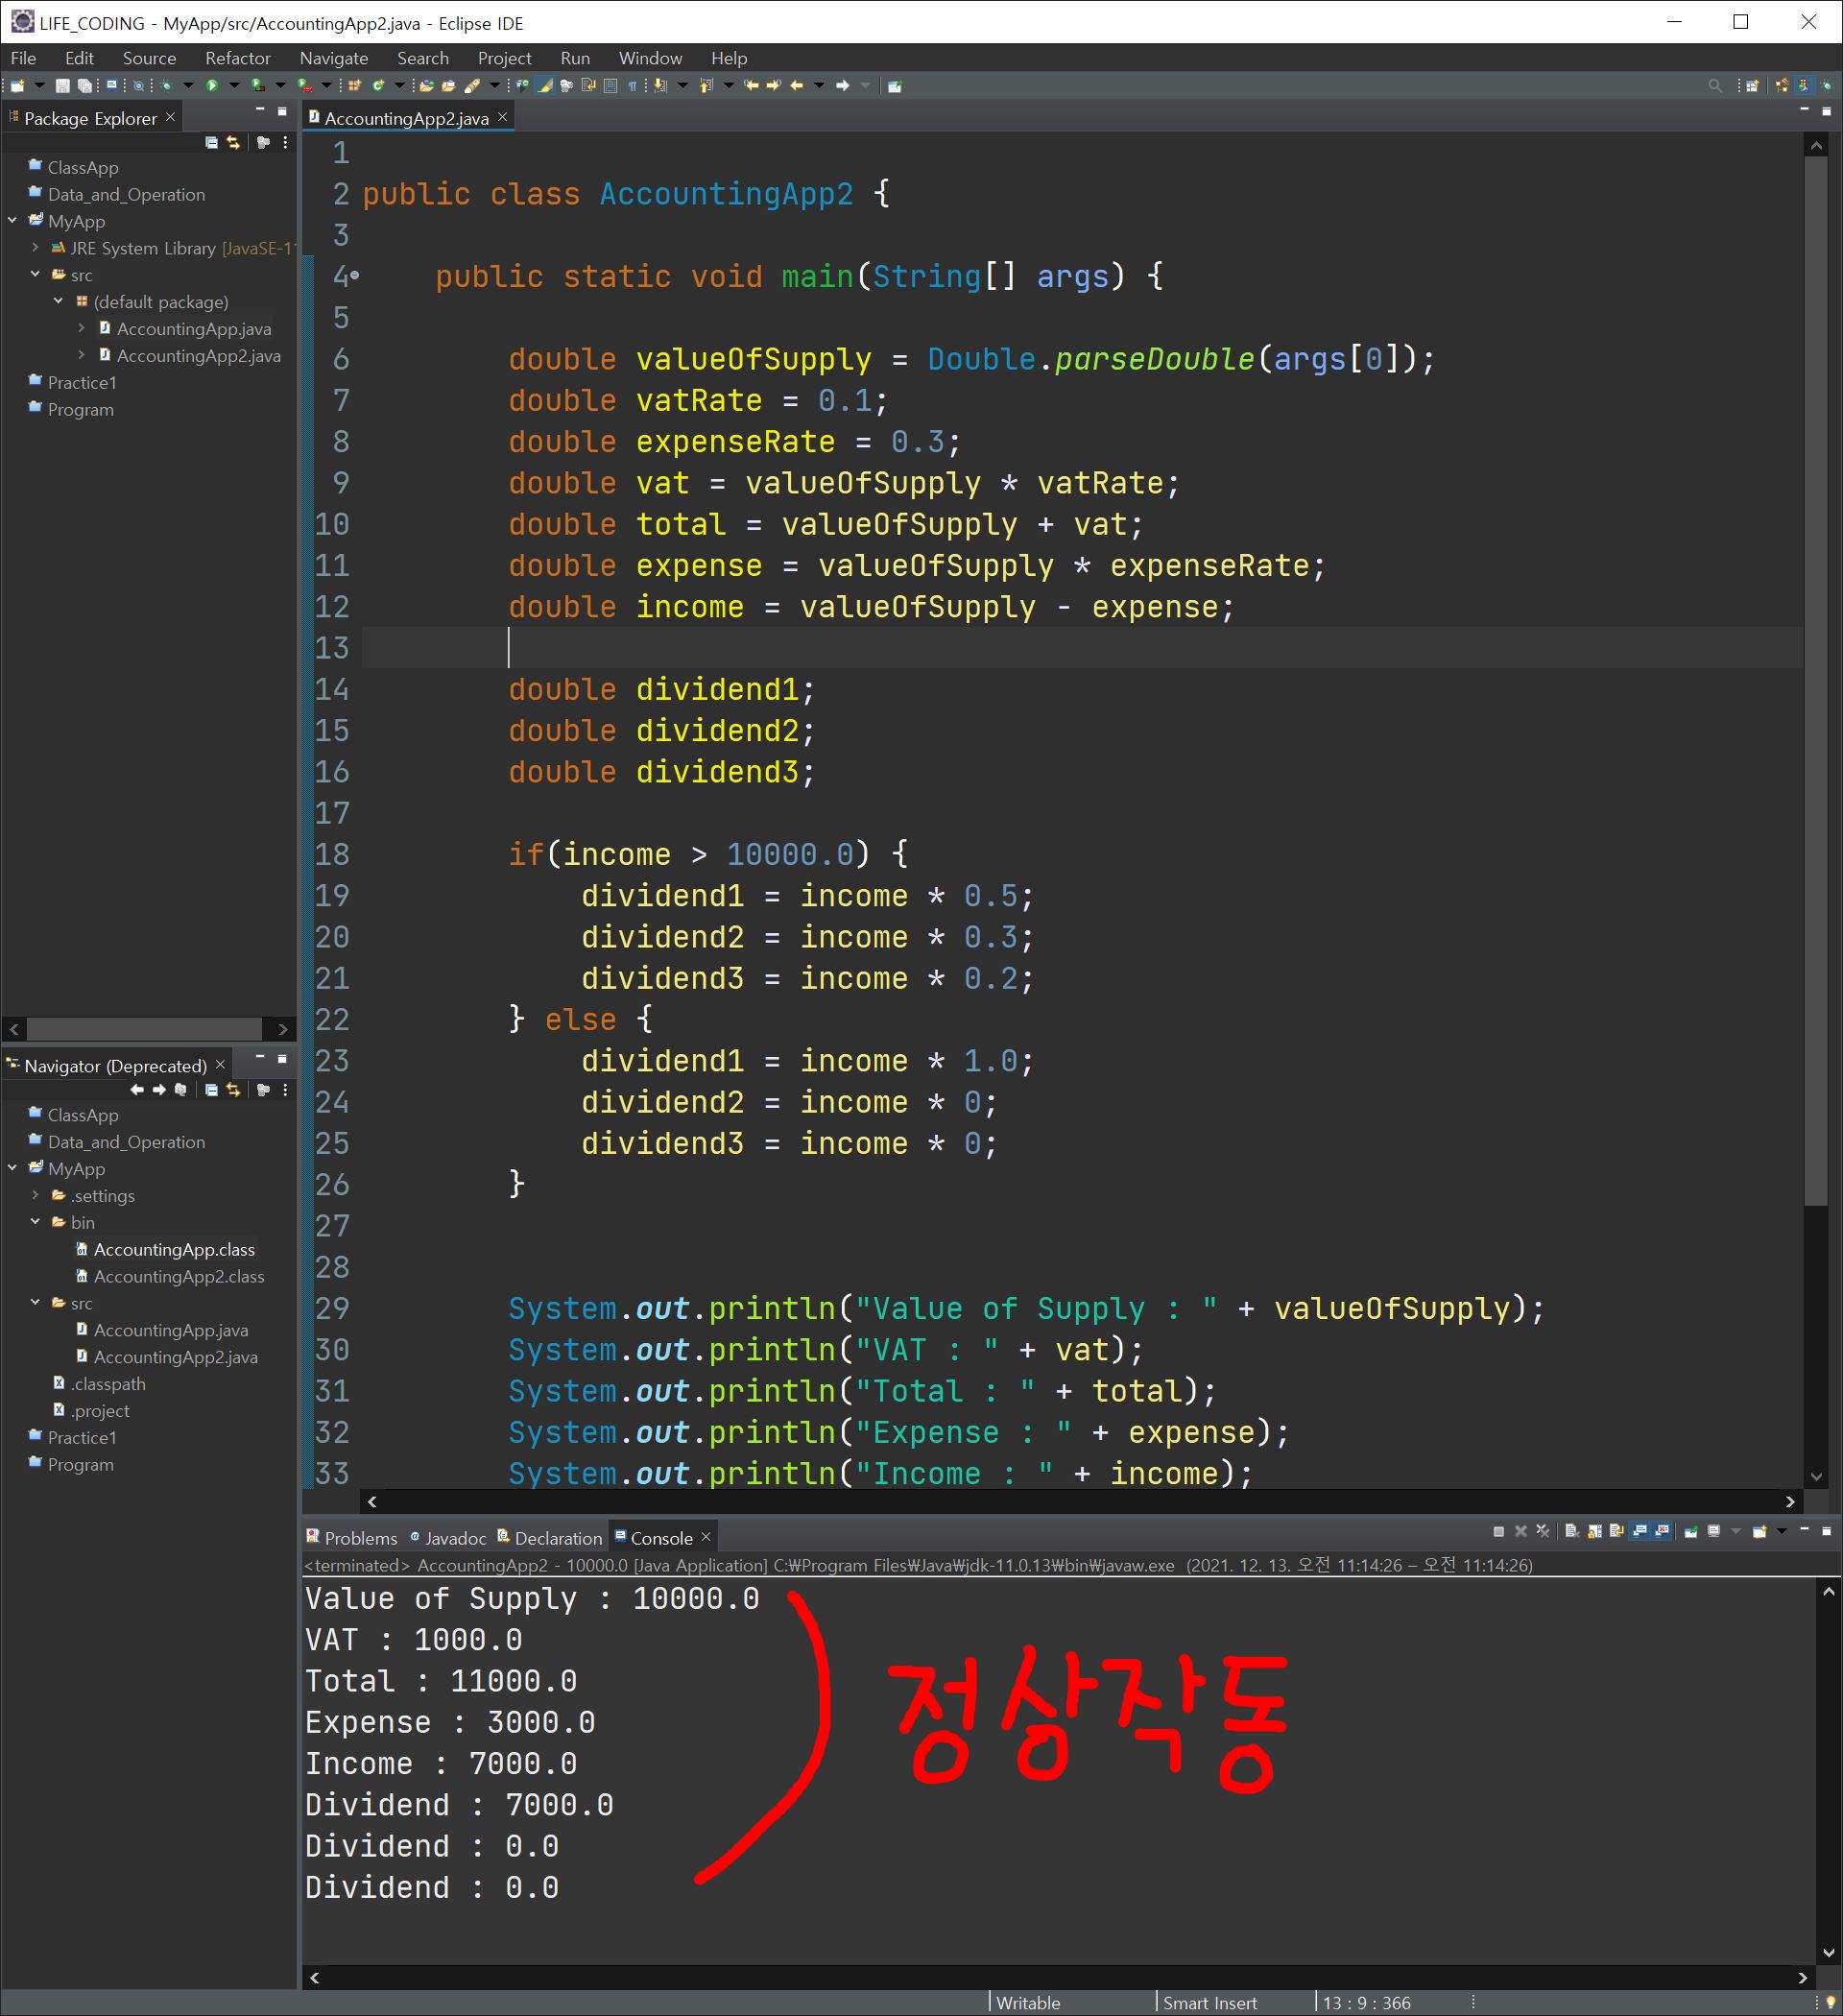Image resolution: width=1843 pixels, height=2016 pixels.
Task: Click Collapse All in Package Explorer
Action: (211, 143)
